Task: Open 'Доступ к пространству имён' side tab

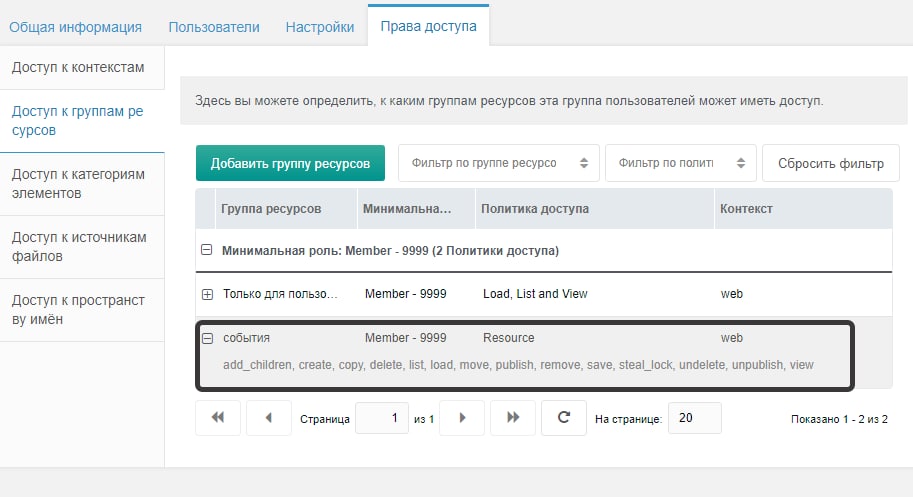Action: [x=82, y=310]
